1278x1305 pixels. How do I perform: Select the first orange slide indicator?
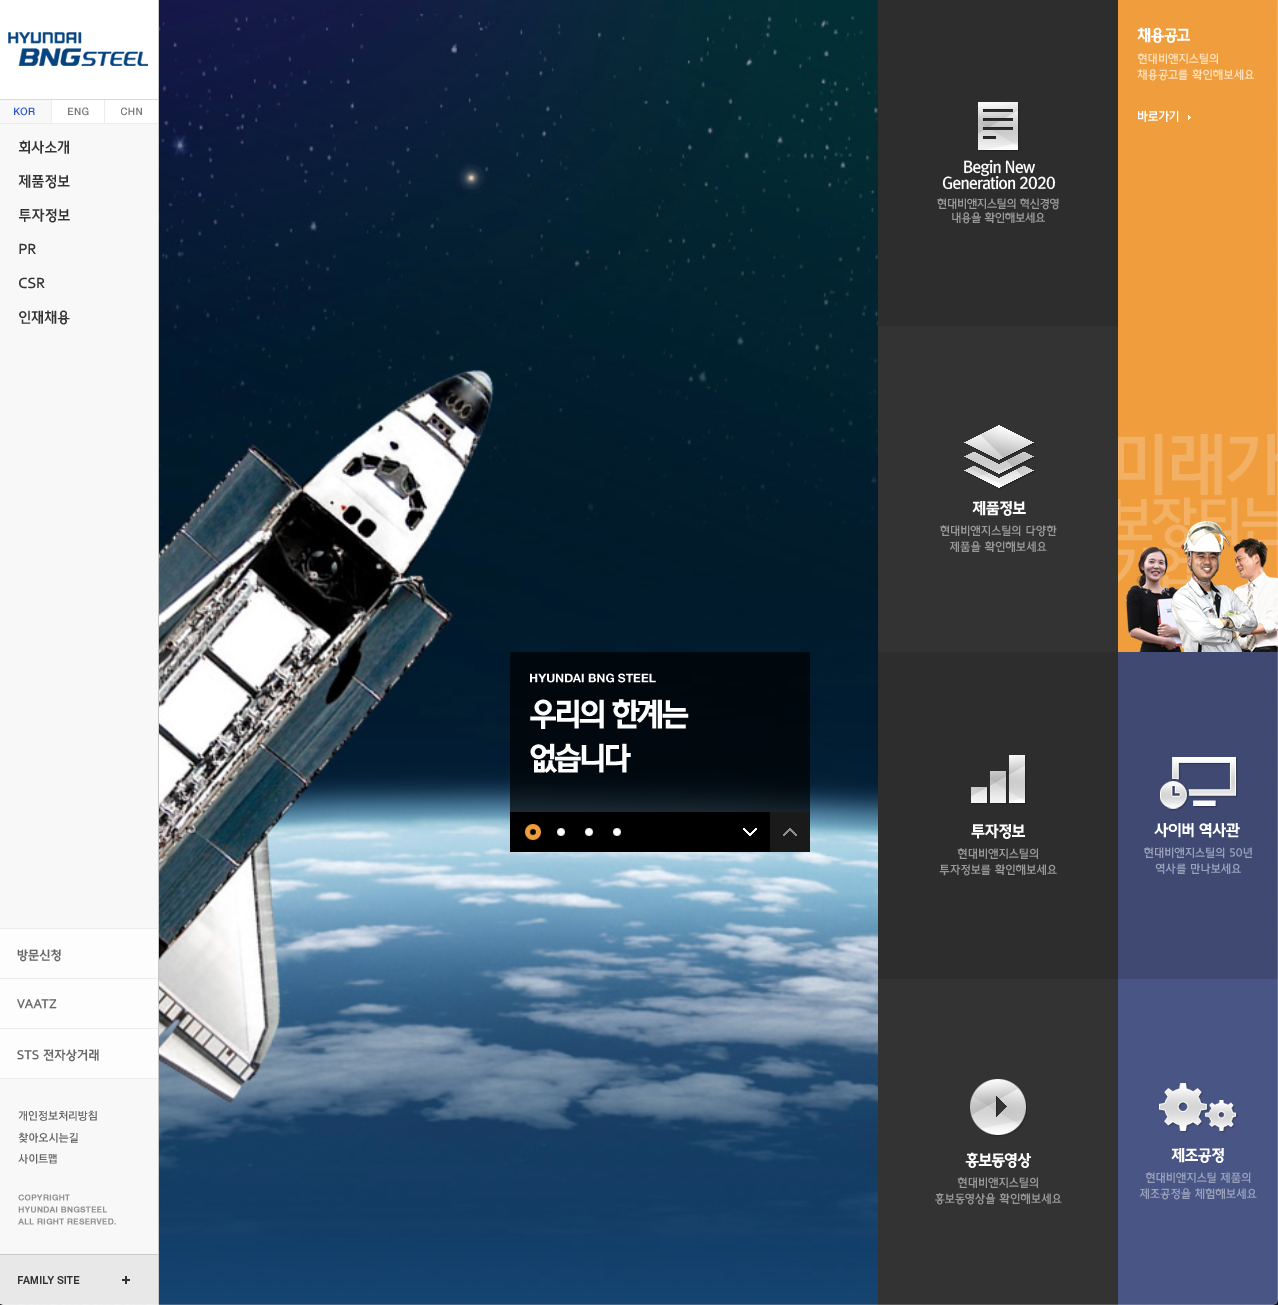(533, 832)
